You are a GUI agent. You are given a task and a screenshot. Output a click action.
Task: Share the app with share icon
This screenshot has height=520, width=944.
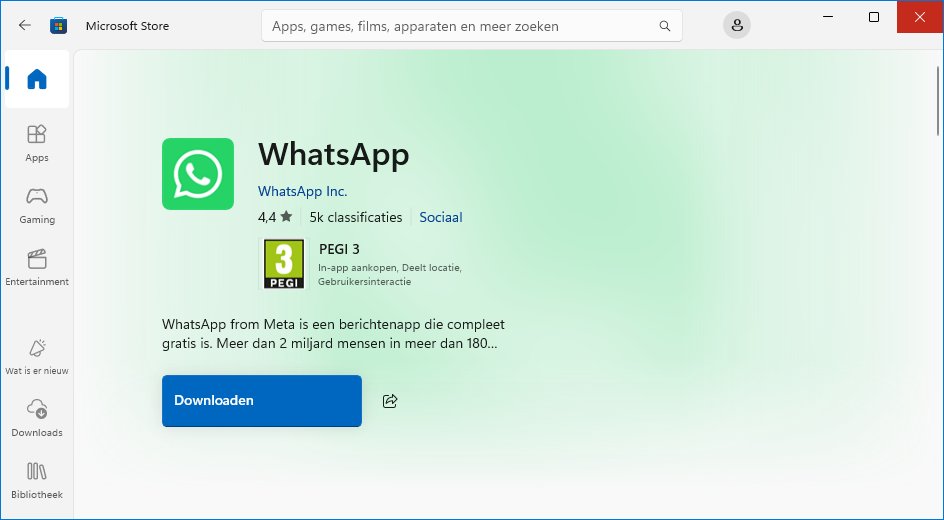[x=390, y=401]
